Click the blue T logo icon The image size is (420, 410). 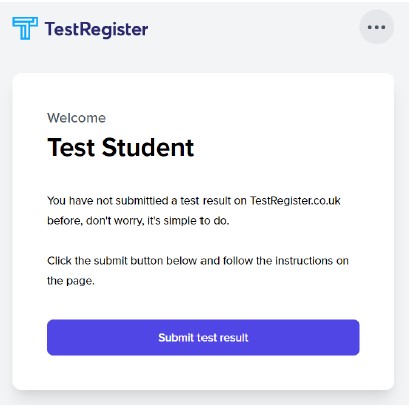25,28
